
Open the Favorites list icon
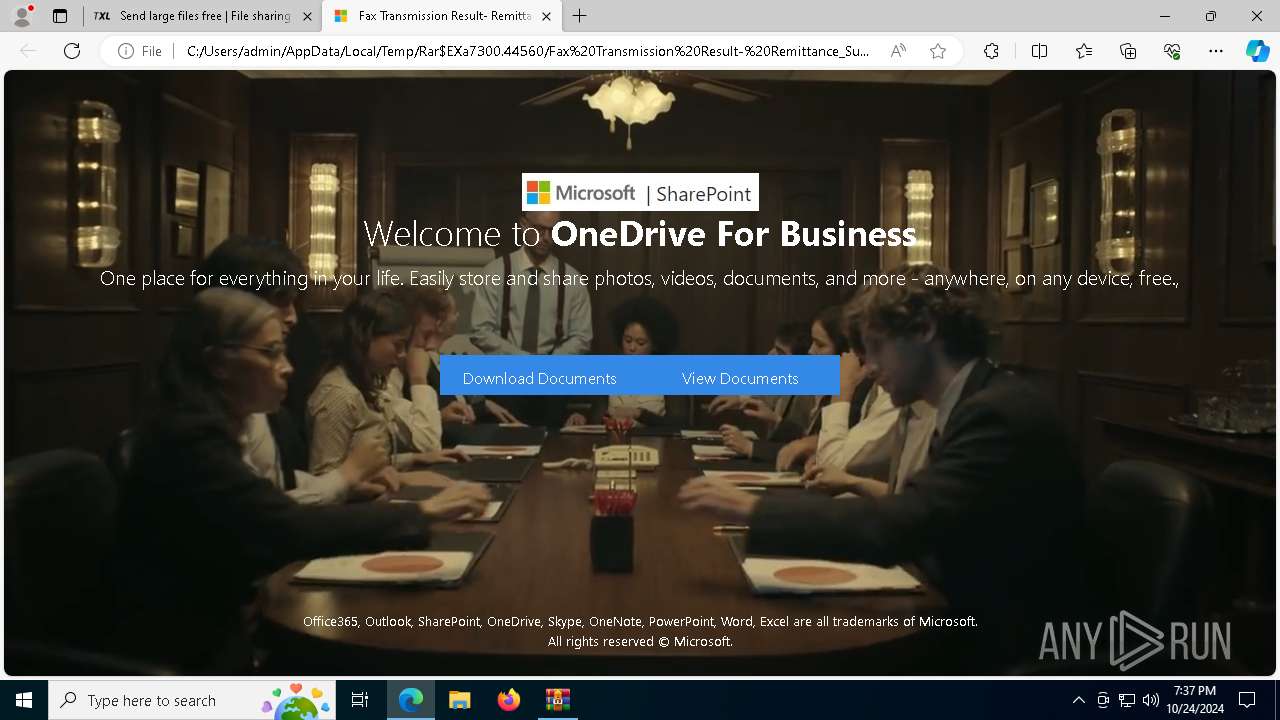pyautogui.click(x=1084, y=51)
